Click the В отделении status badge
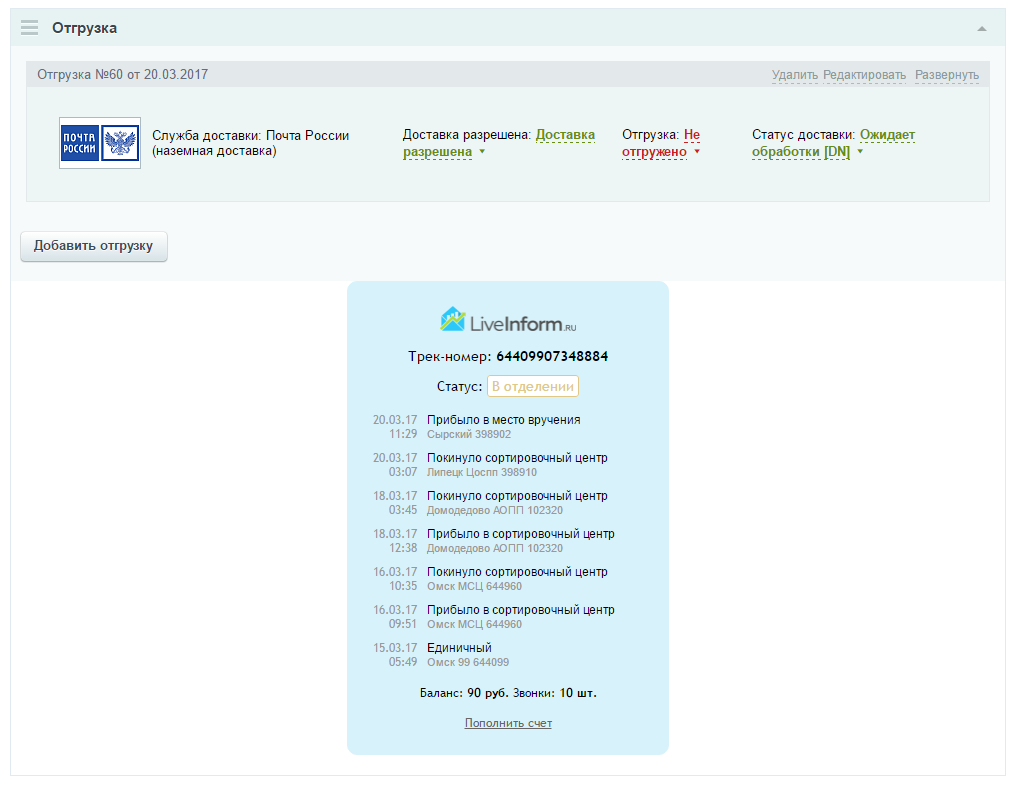This screenshot has height=793, width=1018. tap(532, 386)
